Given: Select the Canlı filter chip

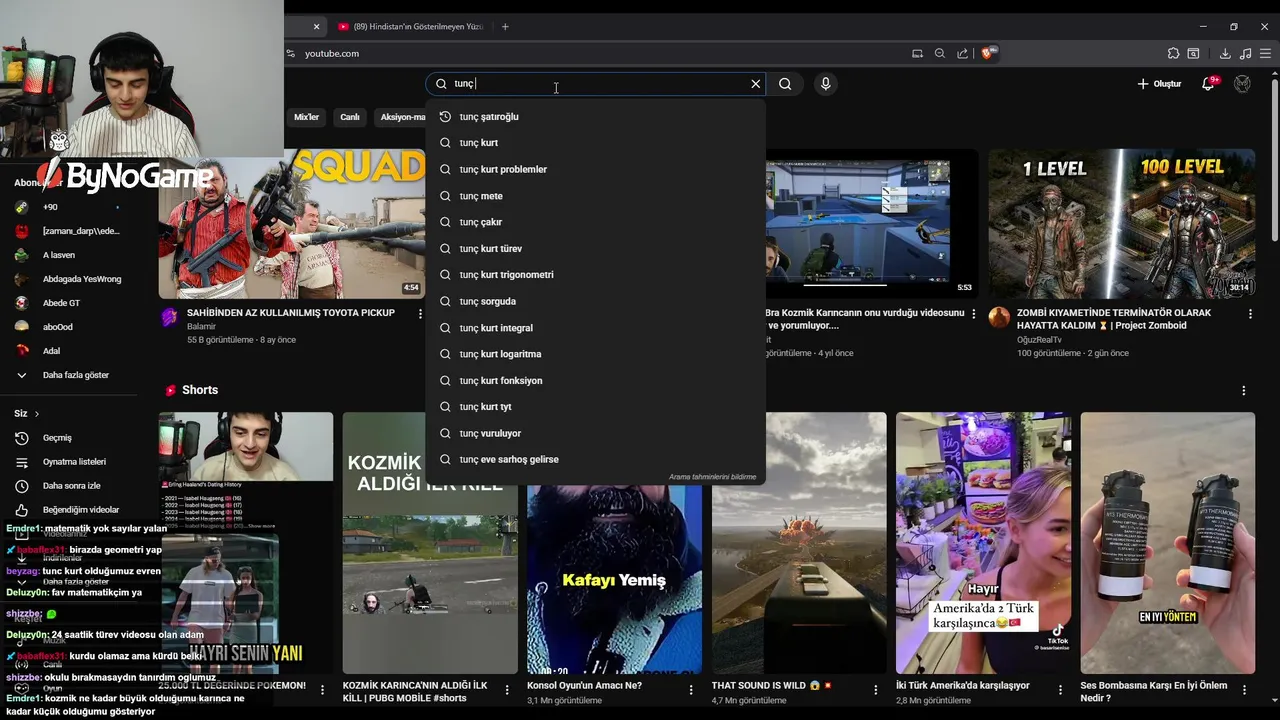Looking at the screenshot, I should (x=350, y=117).
